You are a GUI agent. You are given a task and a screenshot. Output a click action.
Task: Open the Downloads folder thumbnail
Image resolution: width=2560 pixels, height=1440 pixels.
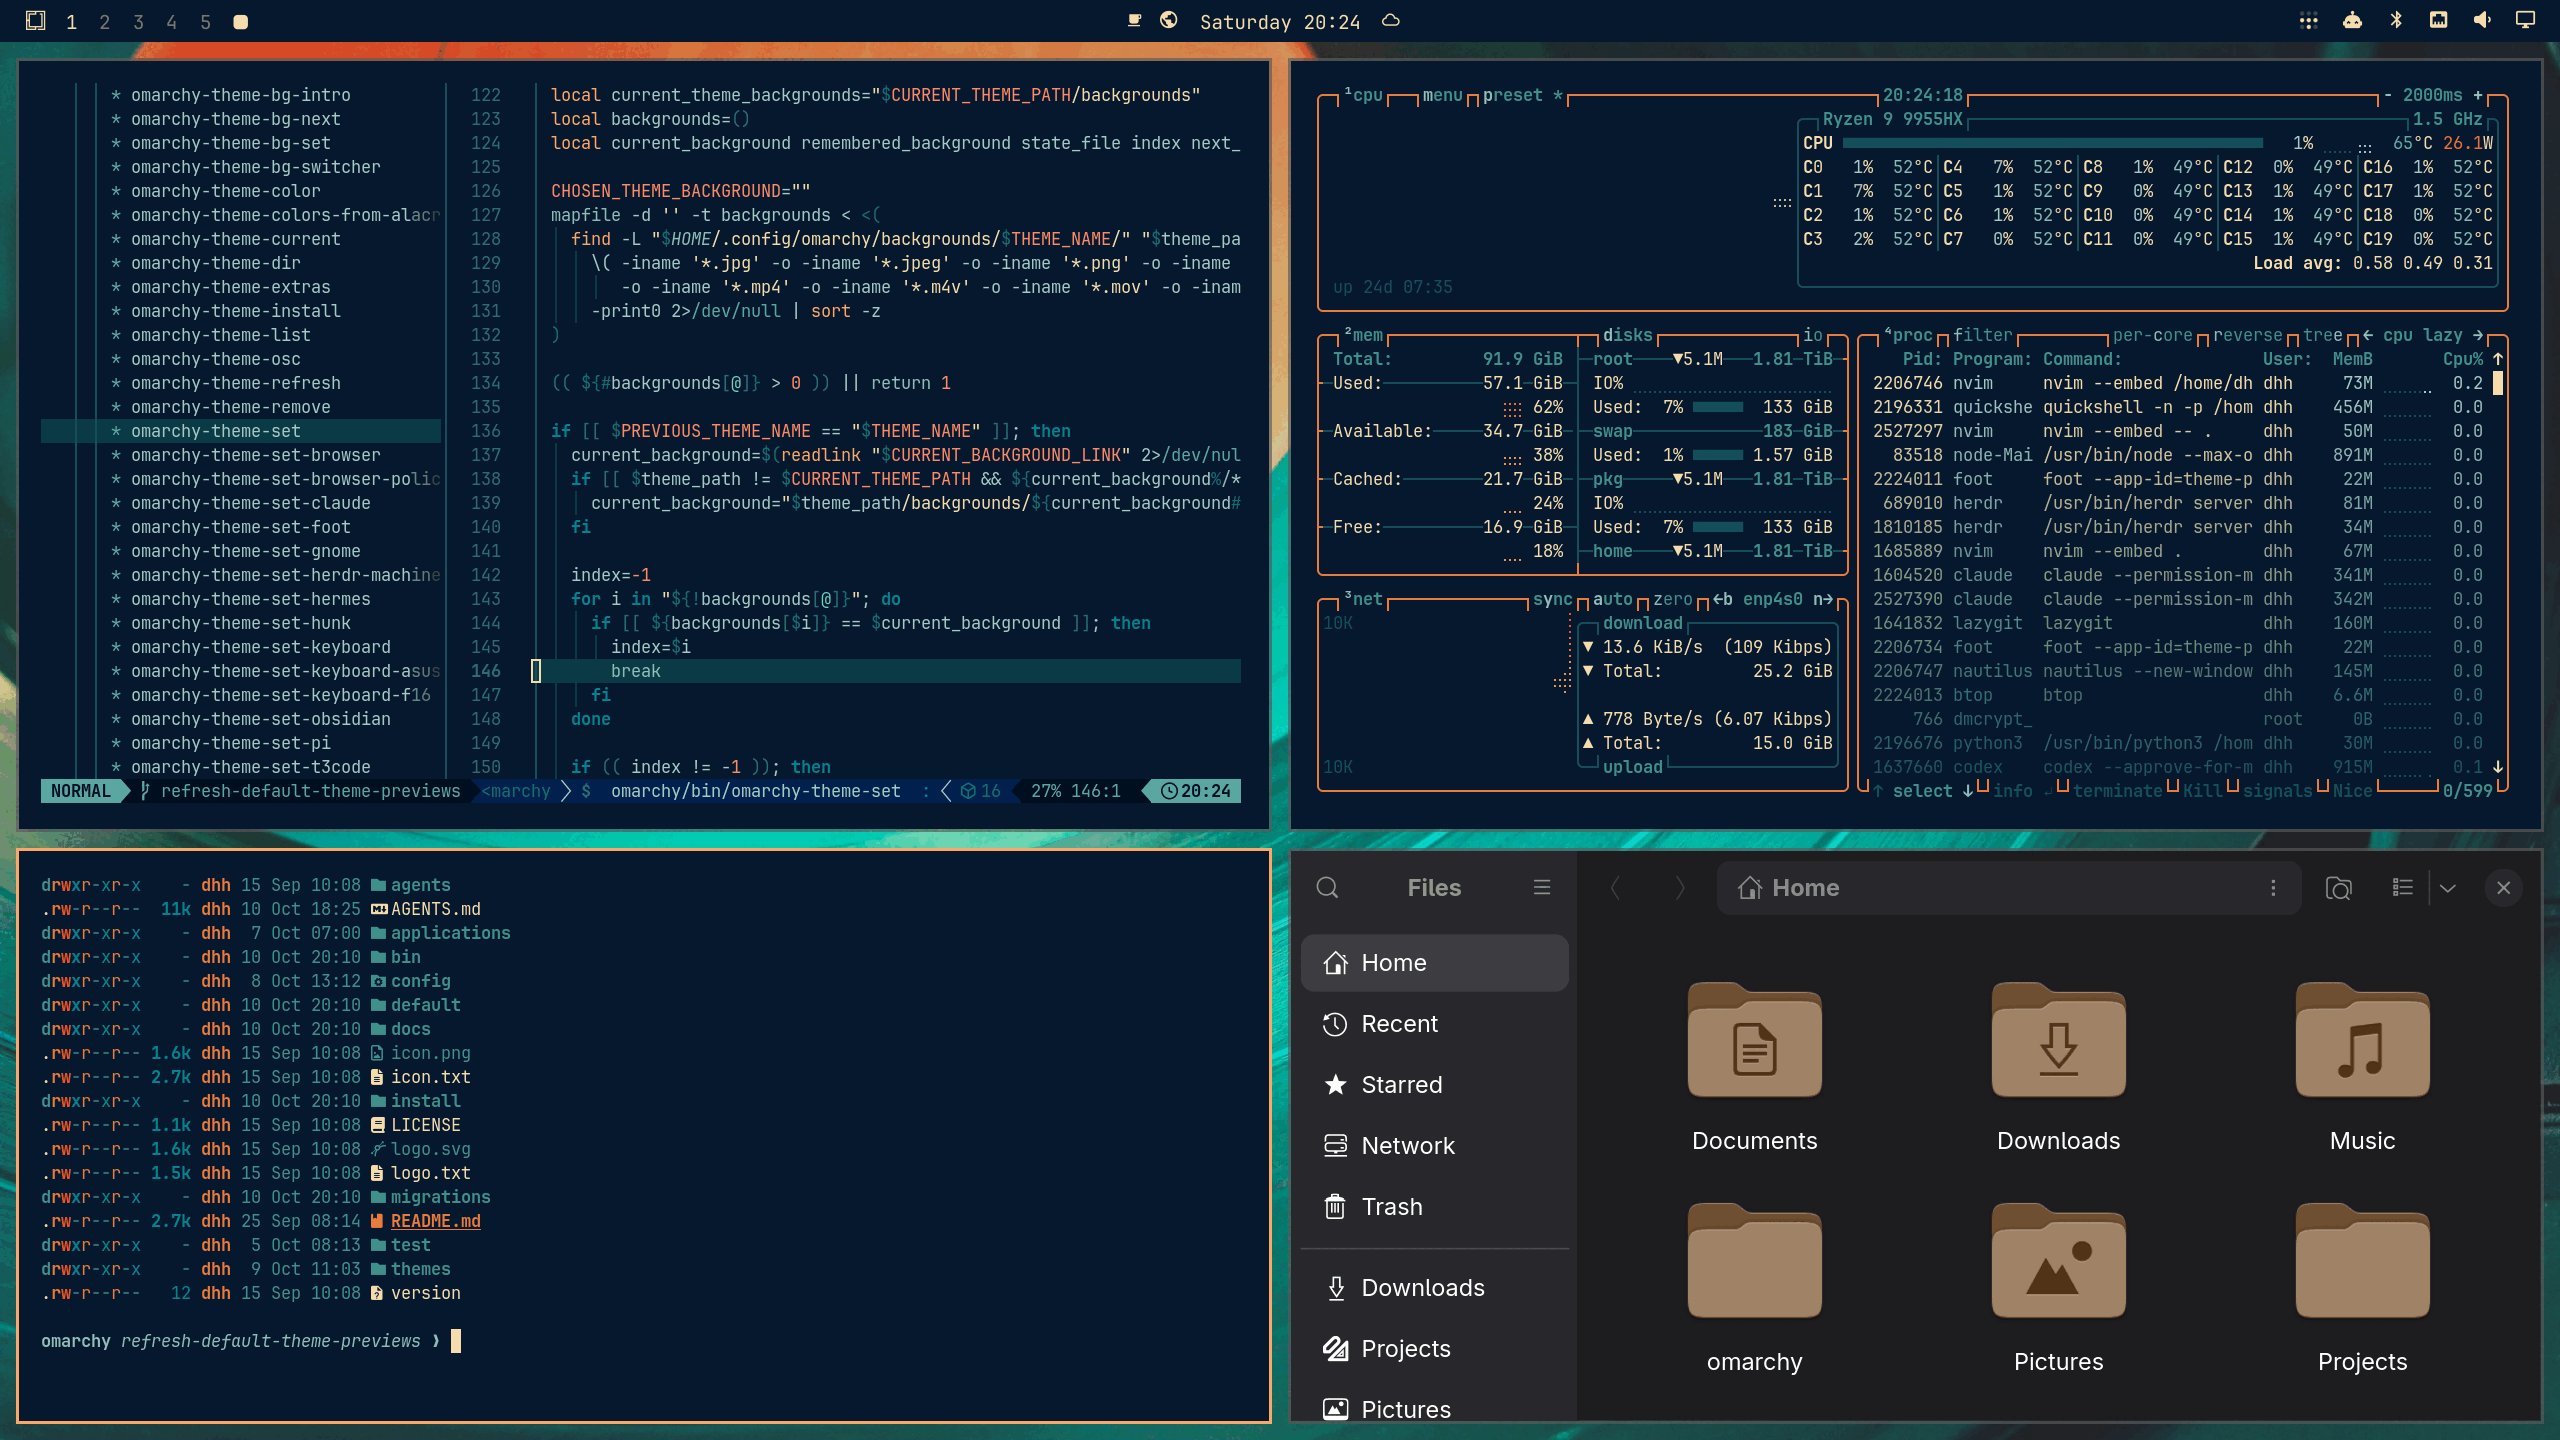pos(2058,1069)
